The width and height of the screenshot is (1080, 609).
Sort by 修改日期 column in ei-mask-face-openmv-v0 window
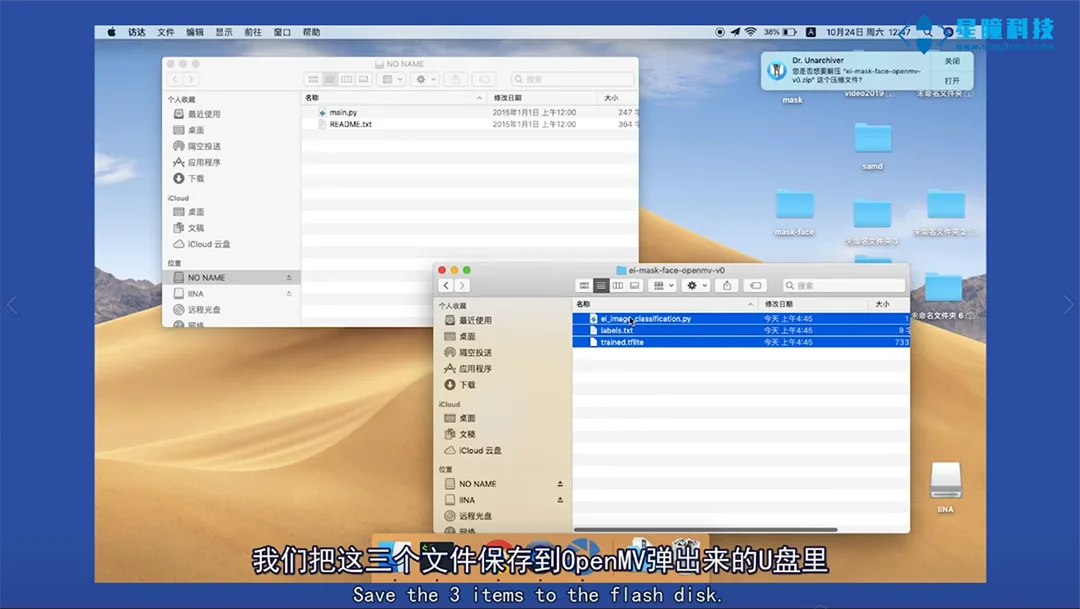tap(813, 304)
